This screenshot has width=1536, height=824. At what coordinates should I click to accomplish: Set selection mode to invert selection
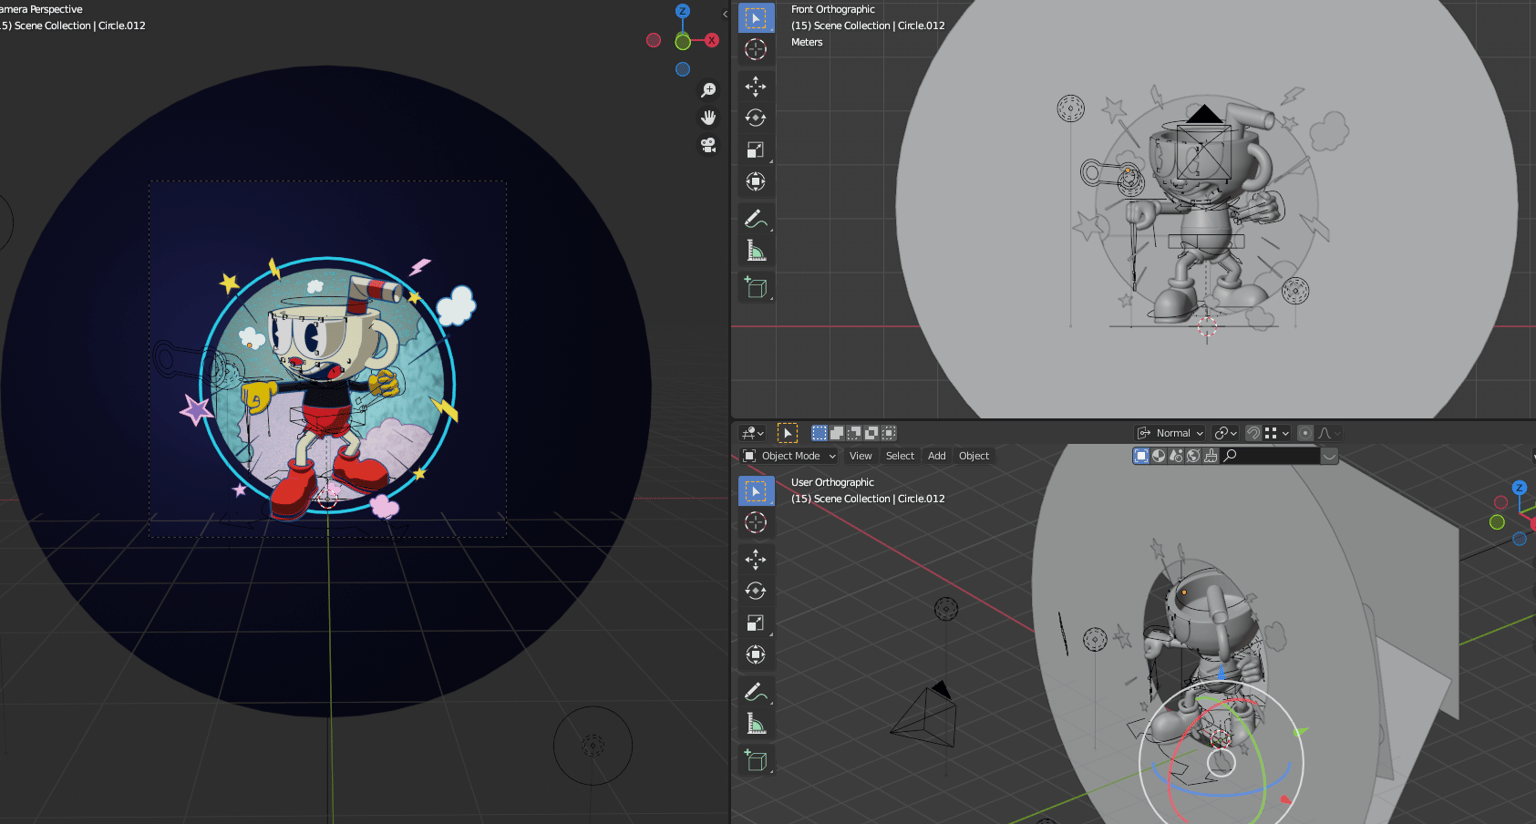tap(871, 433)
